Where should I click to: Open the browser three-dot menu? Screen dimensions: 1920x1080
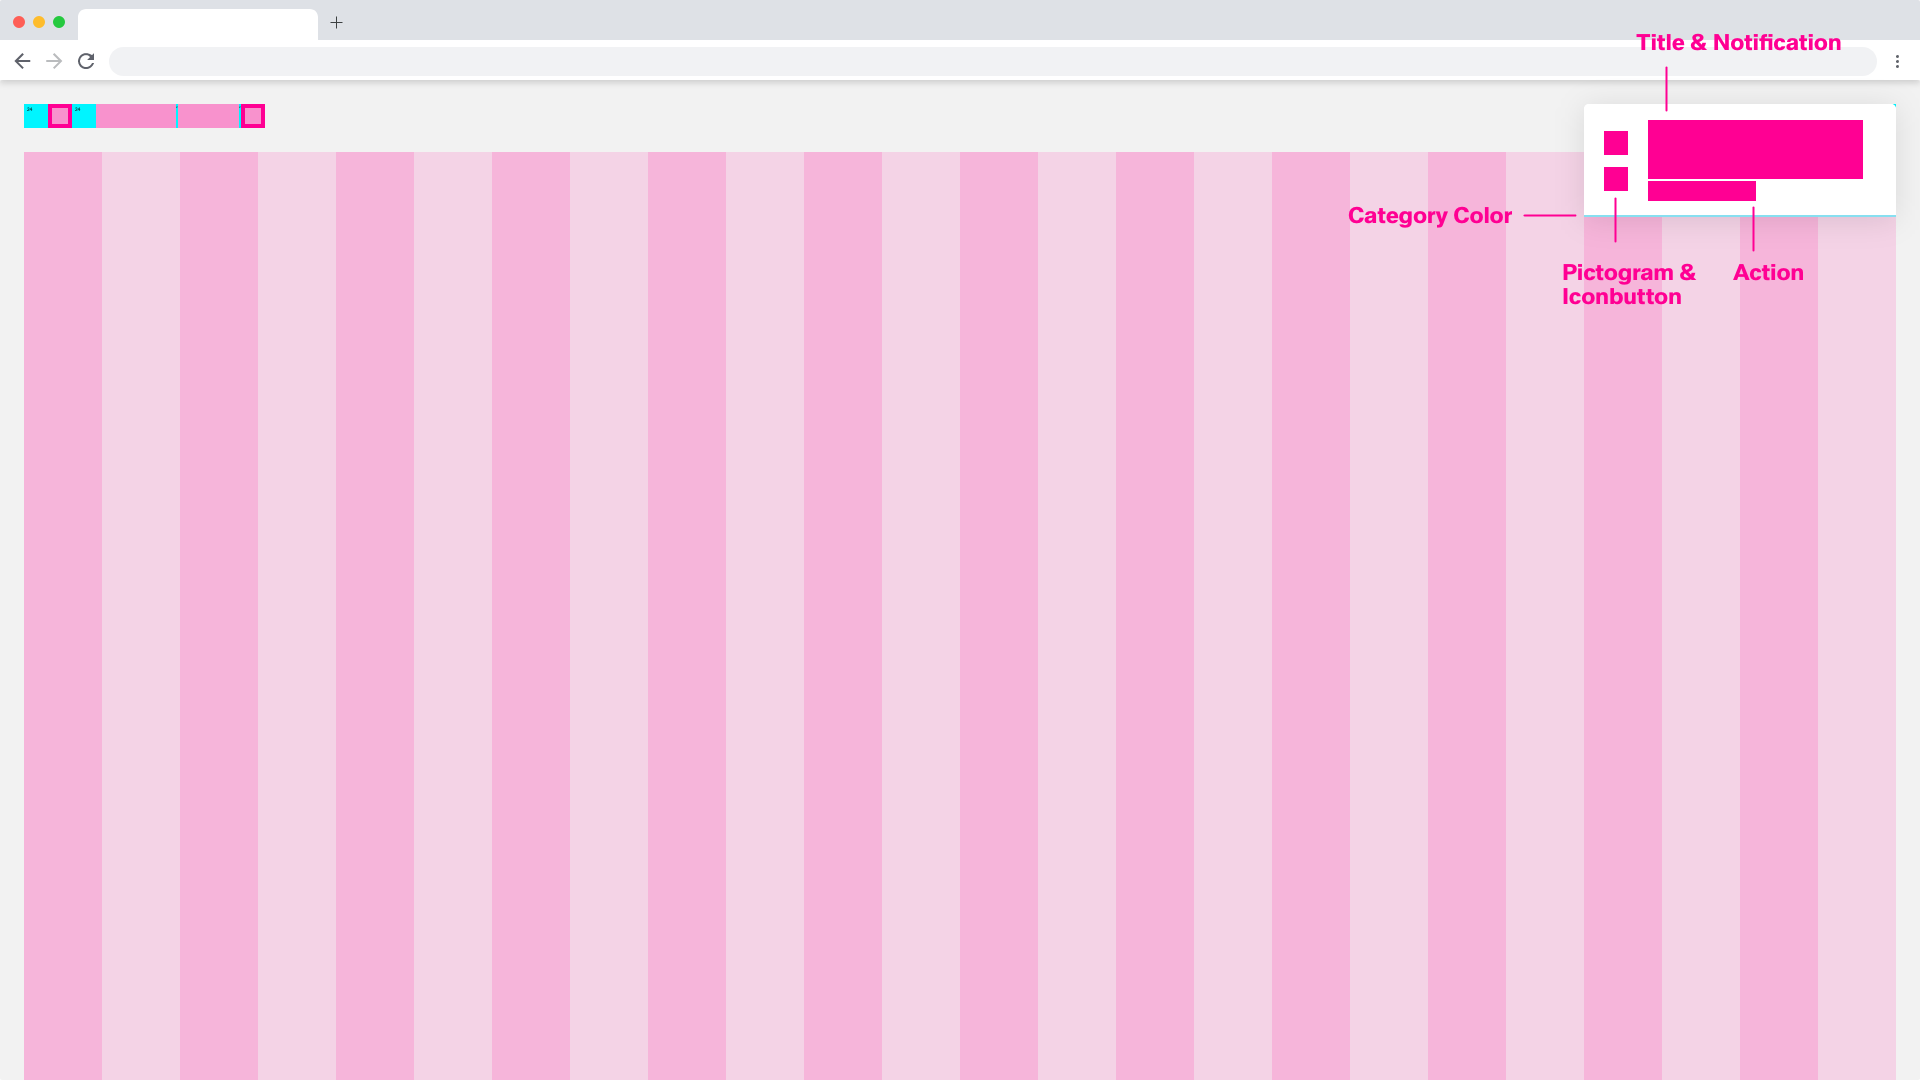[1897, 61]
